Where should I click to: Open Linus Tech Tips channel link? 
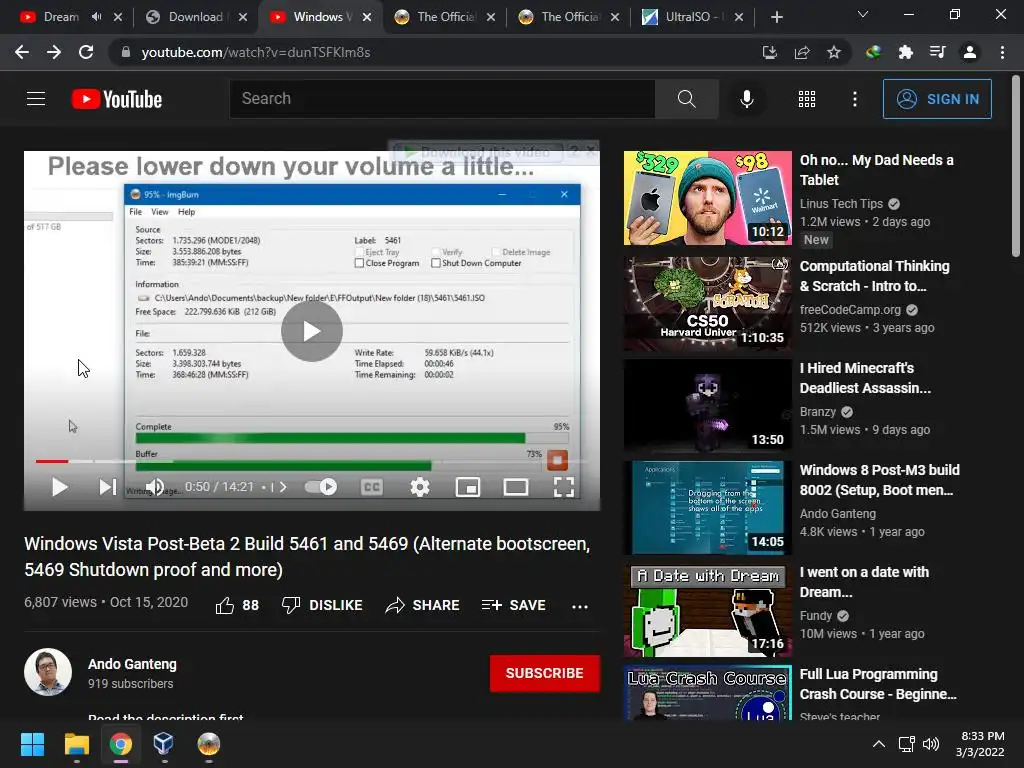(x=841, y=204)
